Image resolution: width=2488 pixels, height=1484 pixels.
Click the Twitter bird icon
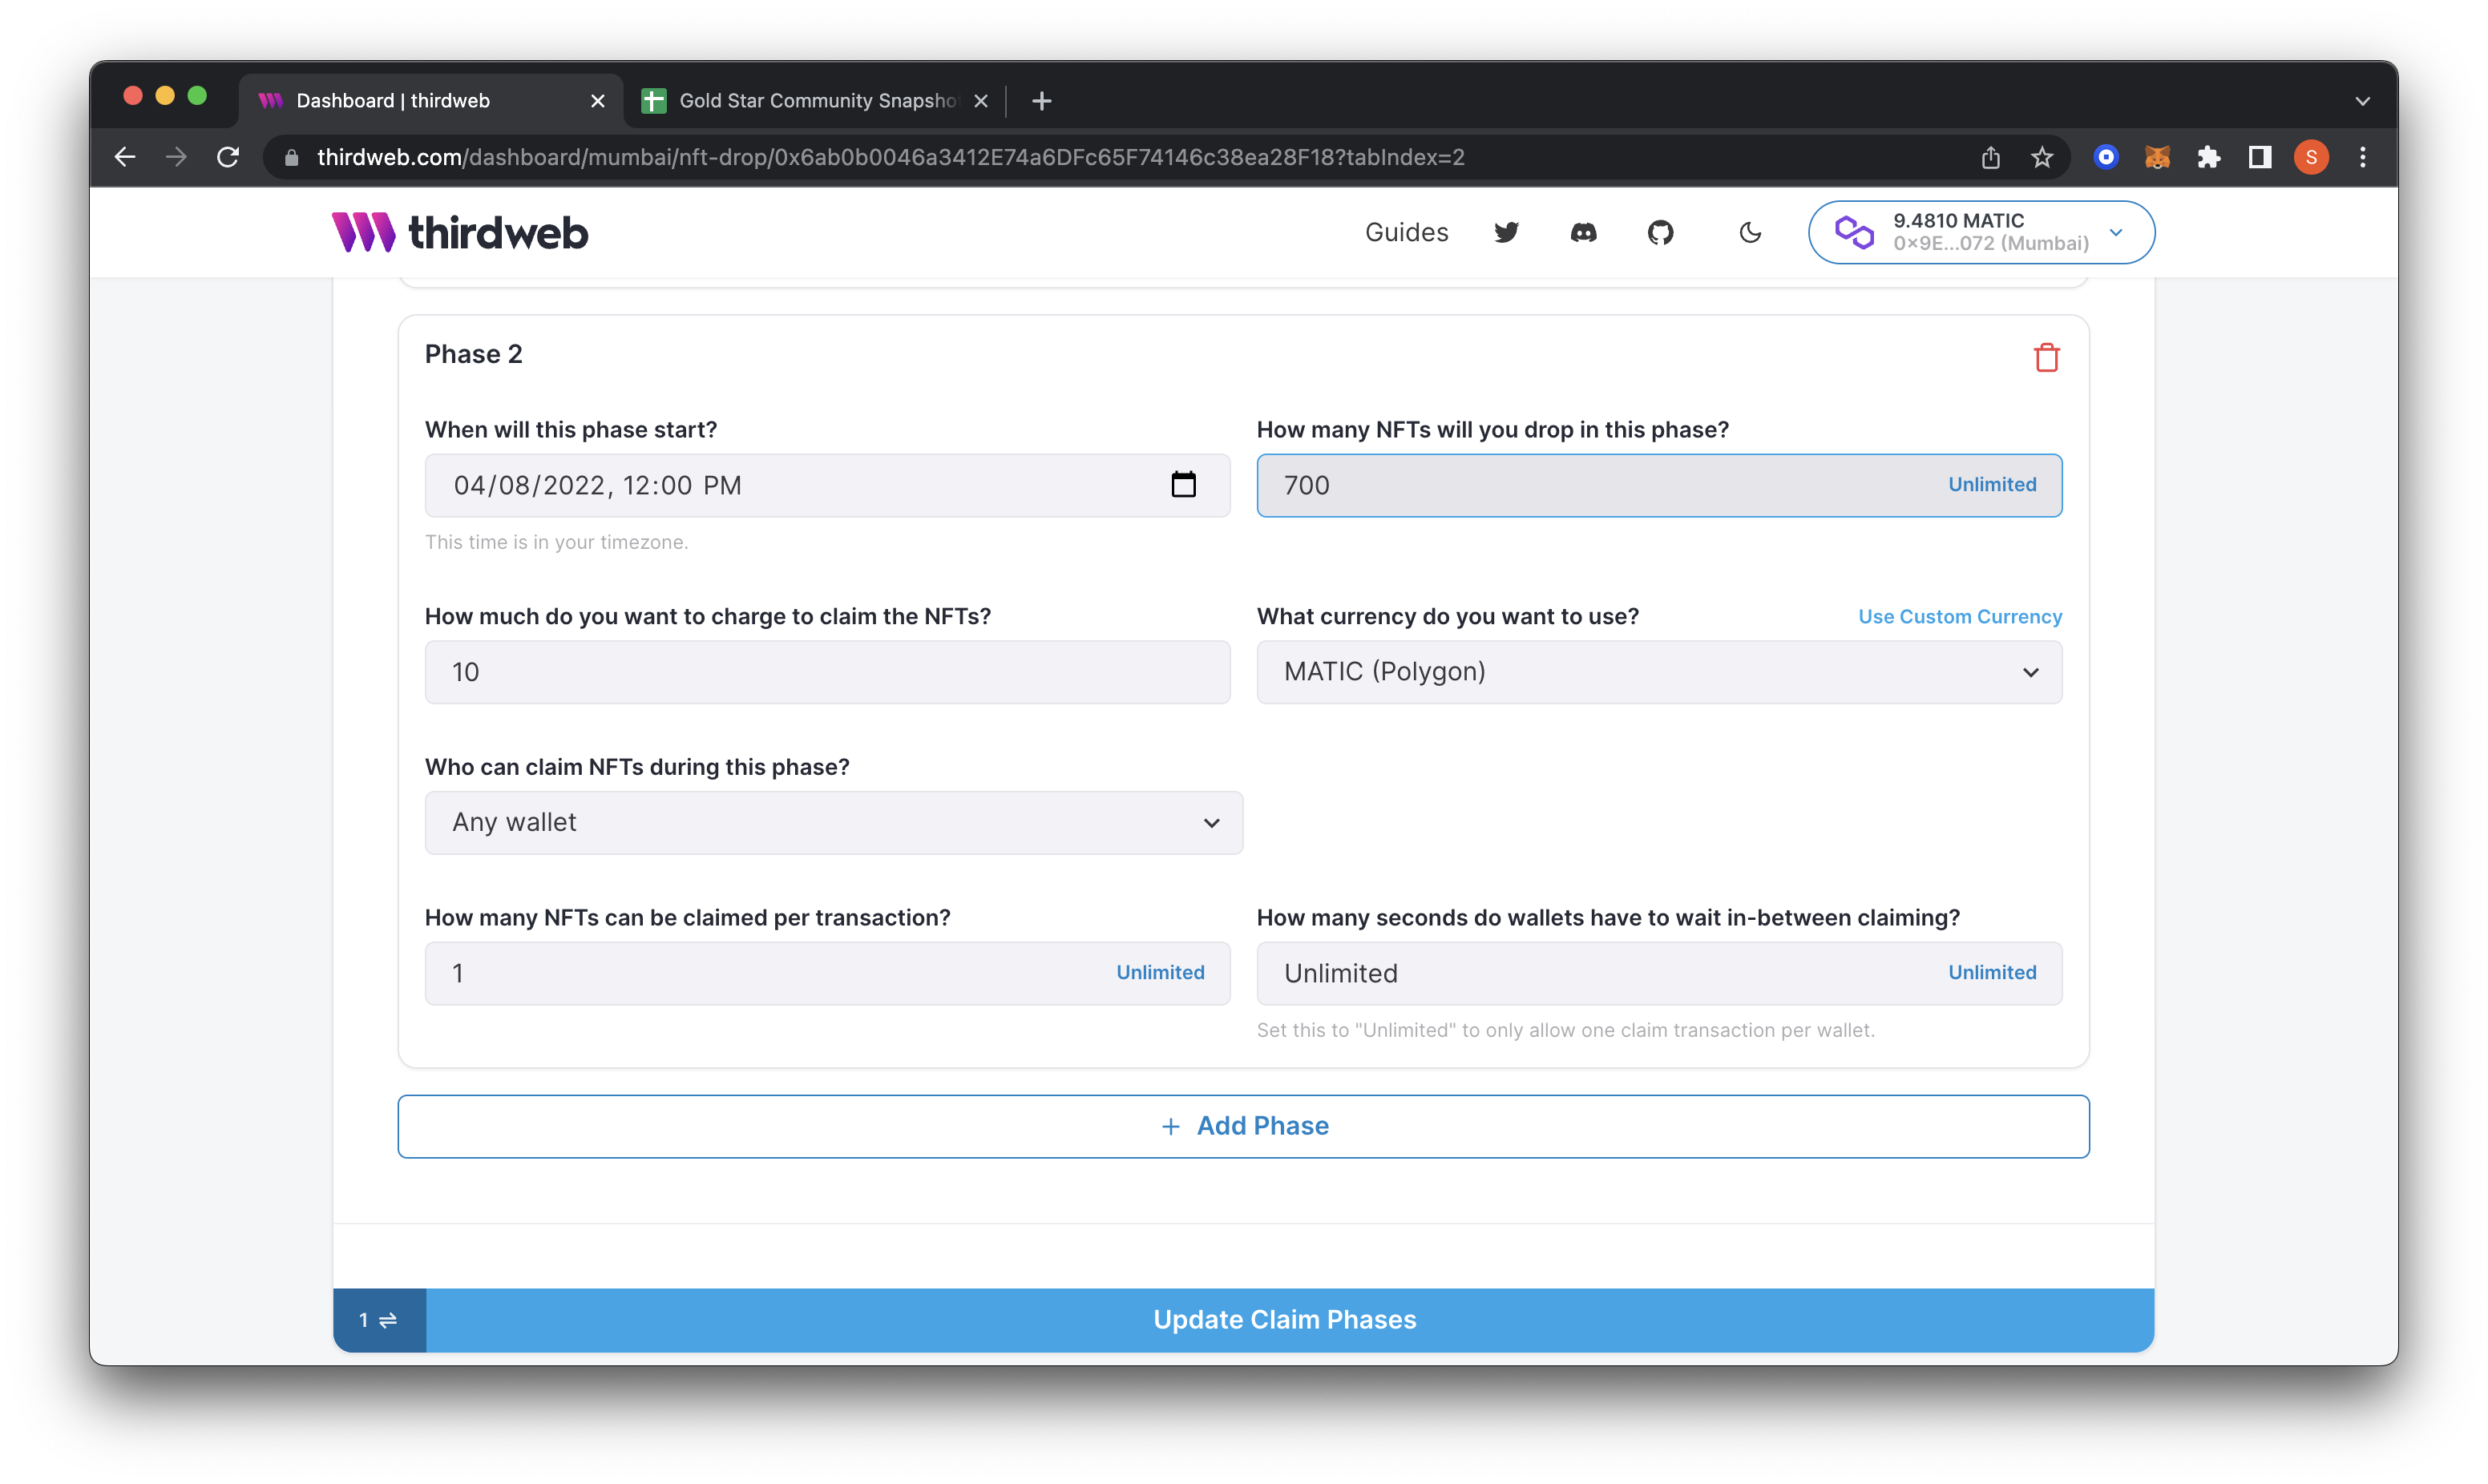[1505, 233]
